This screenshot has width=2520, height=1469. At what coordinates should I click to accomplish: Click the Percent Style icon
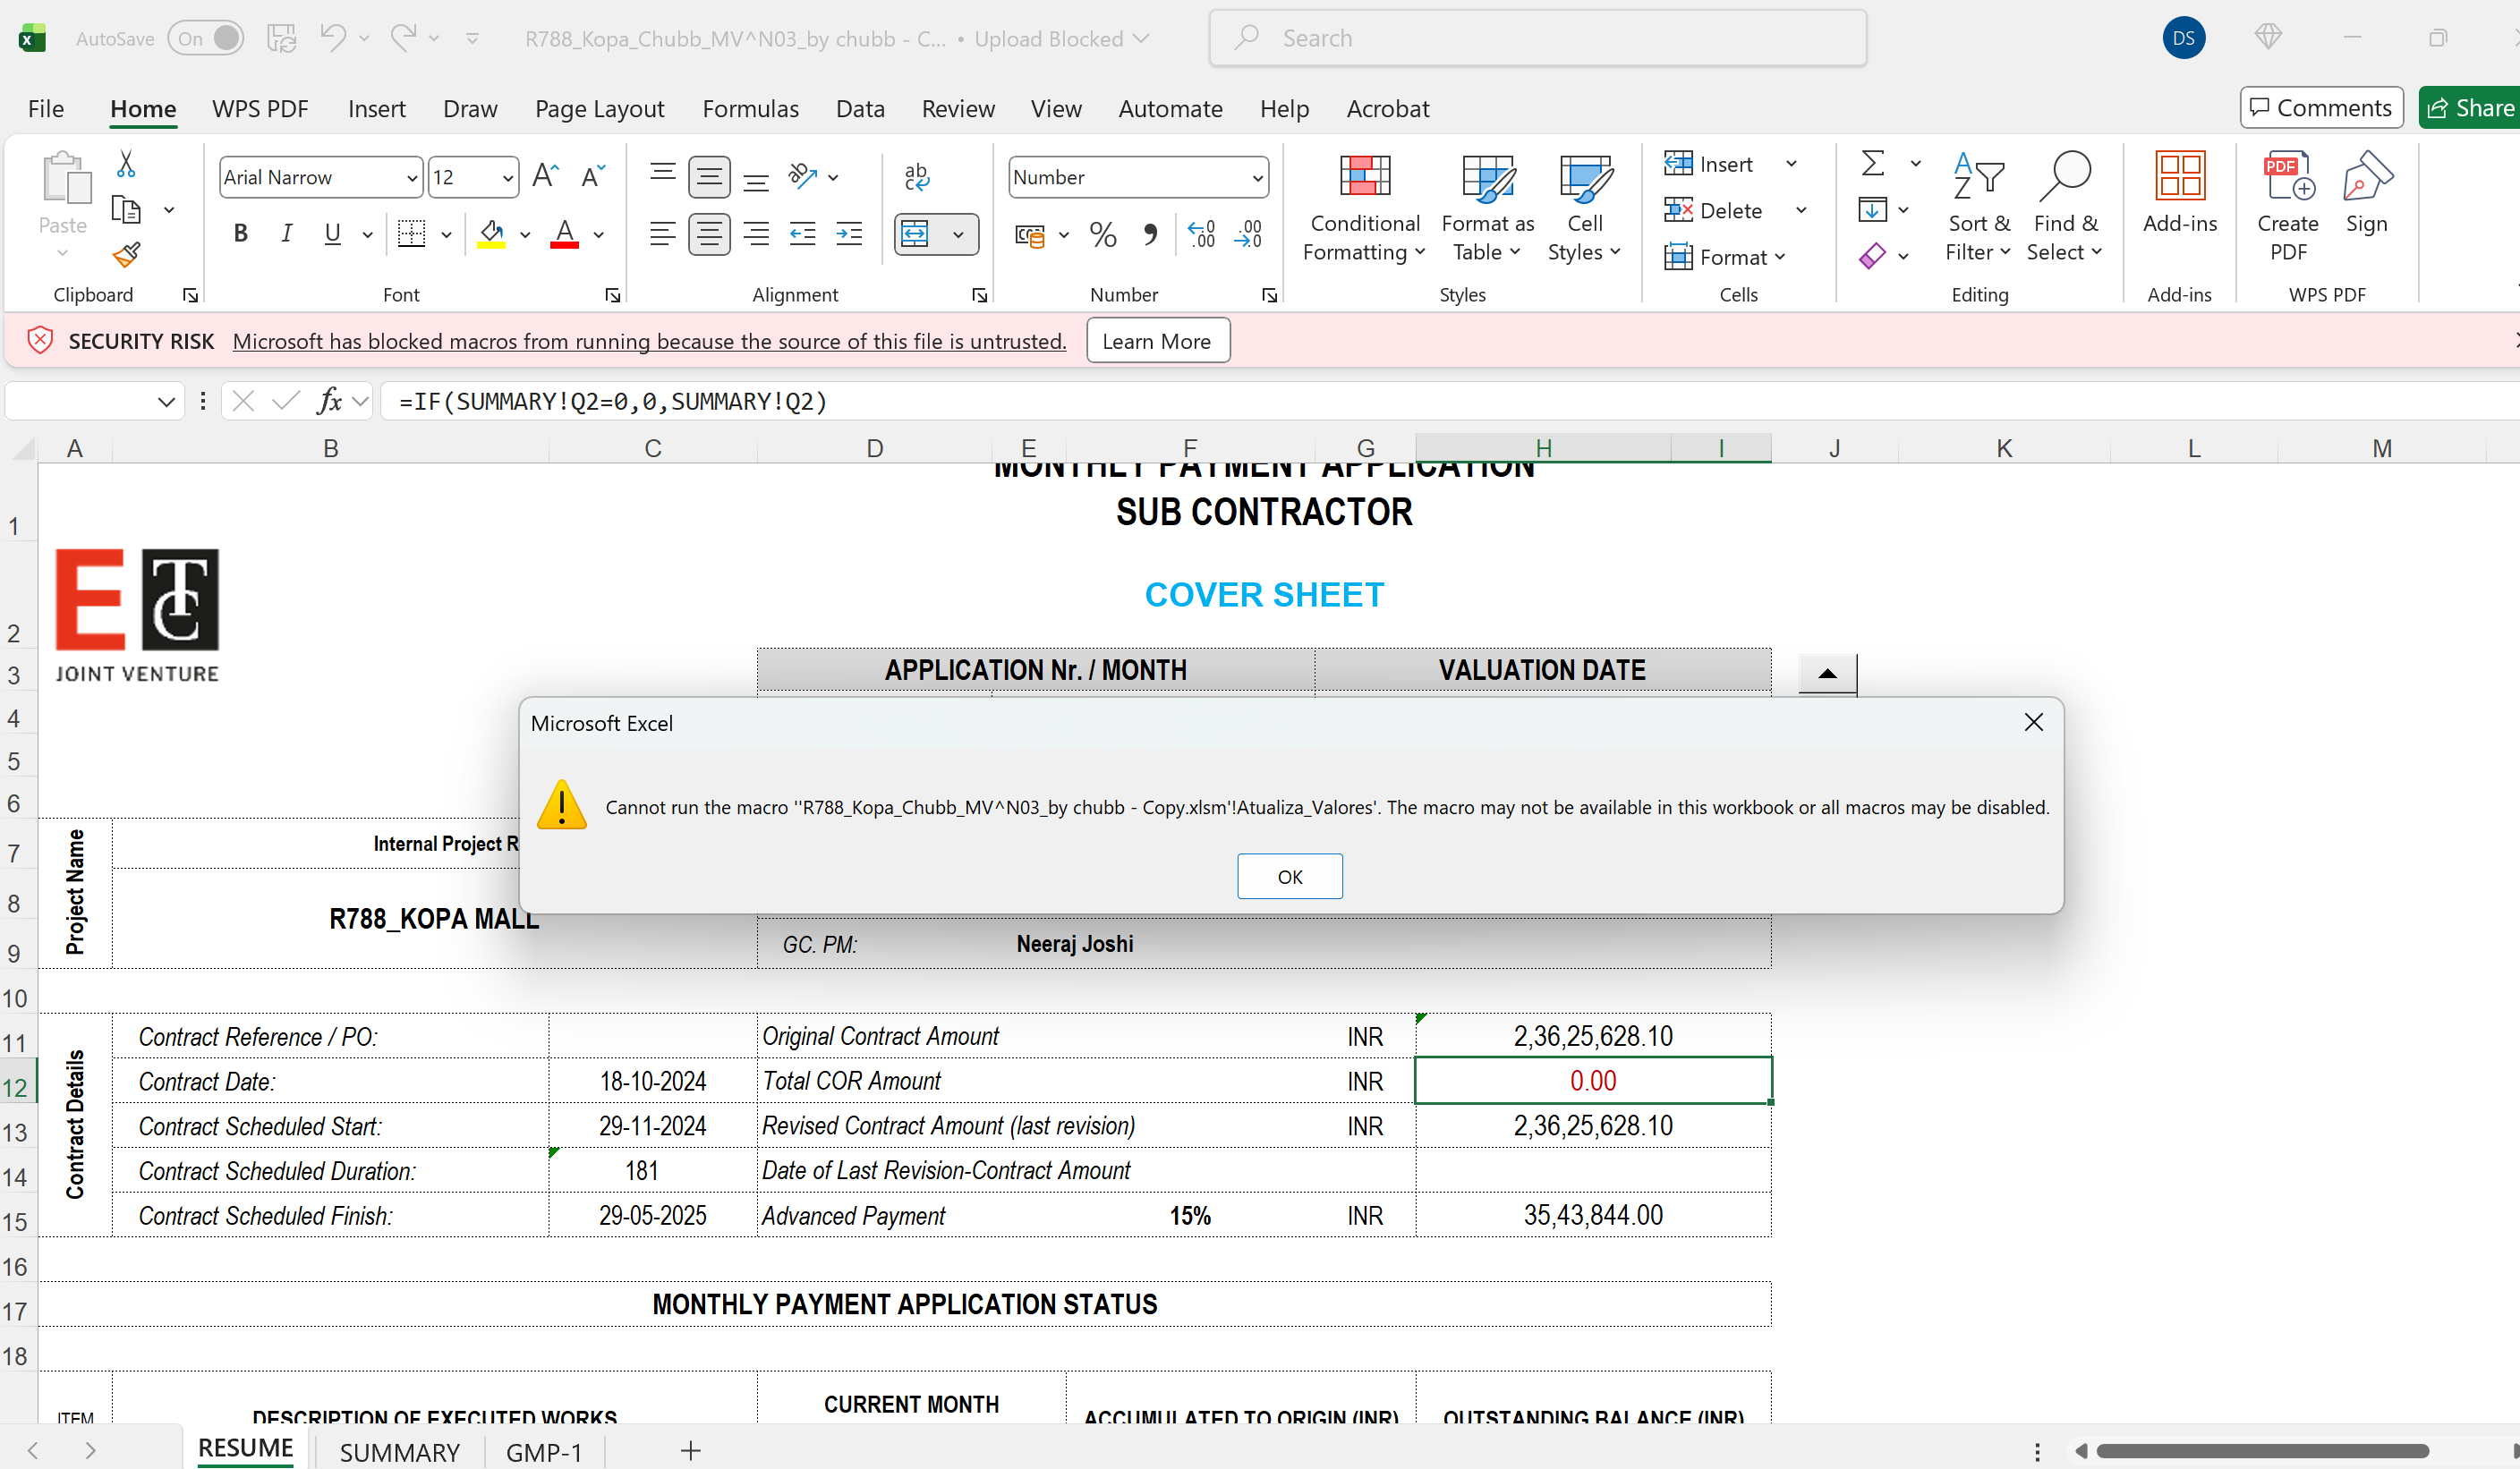(x=1103, y=234)
